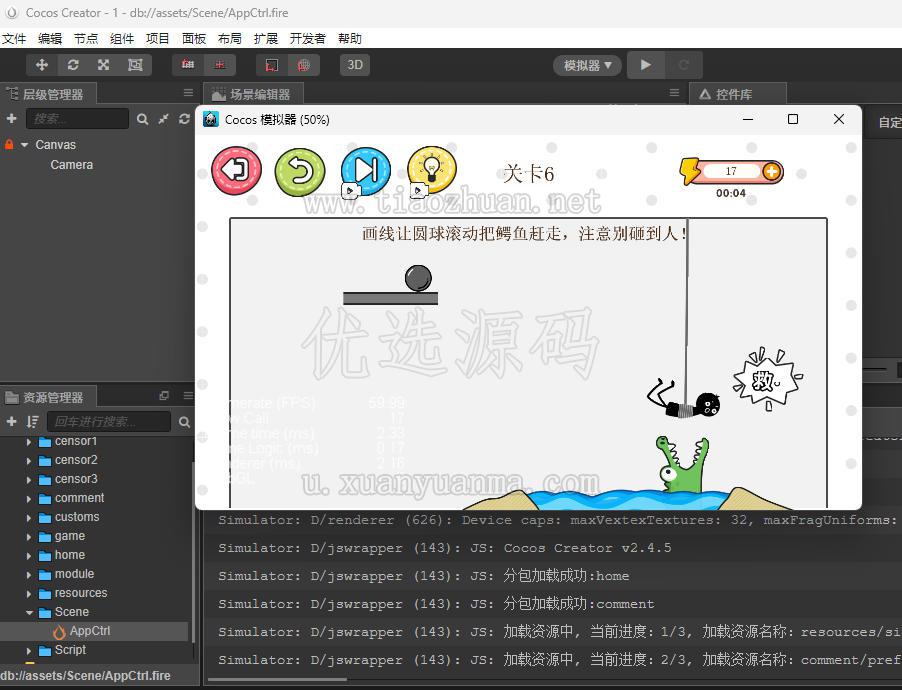The height and width of the screenshot is (690, 902).
Task: Switch to the 层级管理器 tab
Action: (47, 94)
